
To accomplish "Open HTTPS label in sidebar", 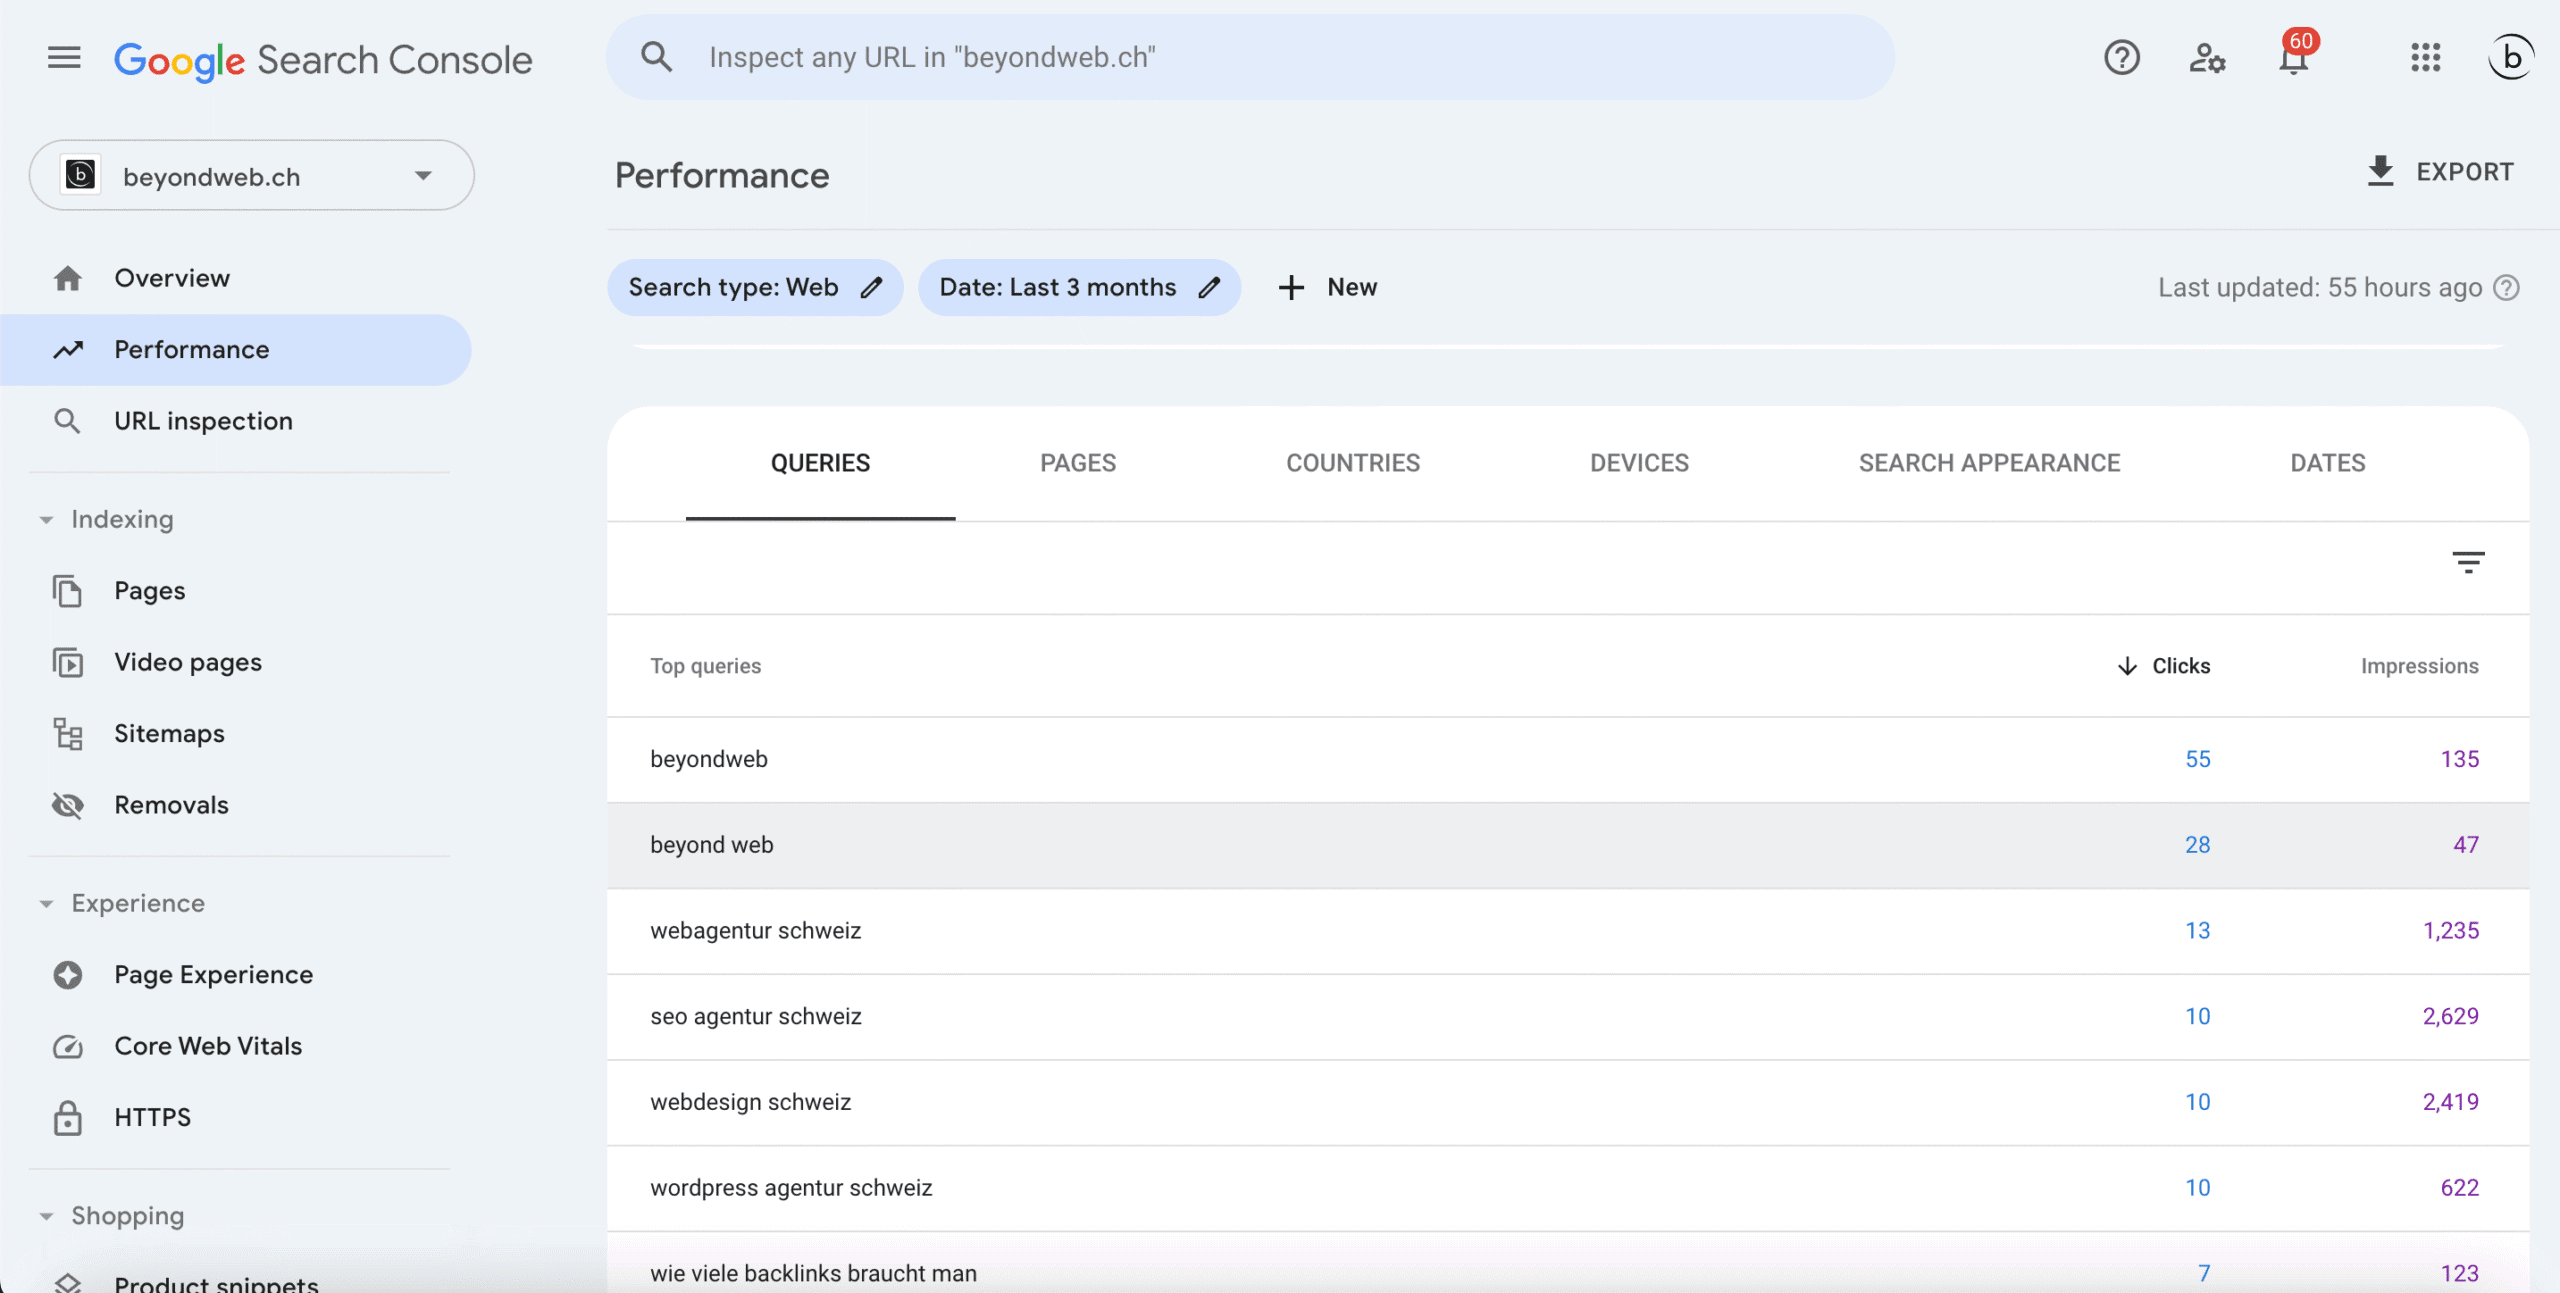I will 152,1117.
